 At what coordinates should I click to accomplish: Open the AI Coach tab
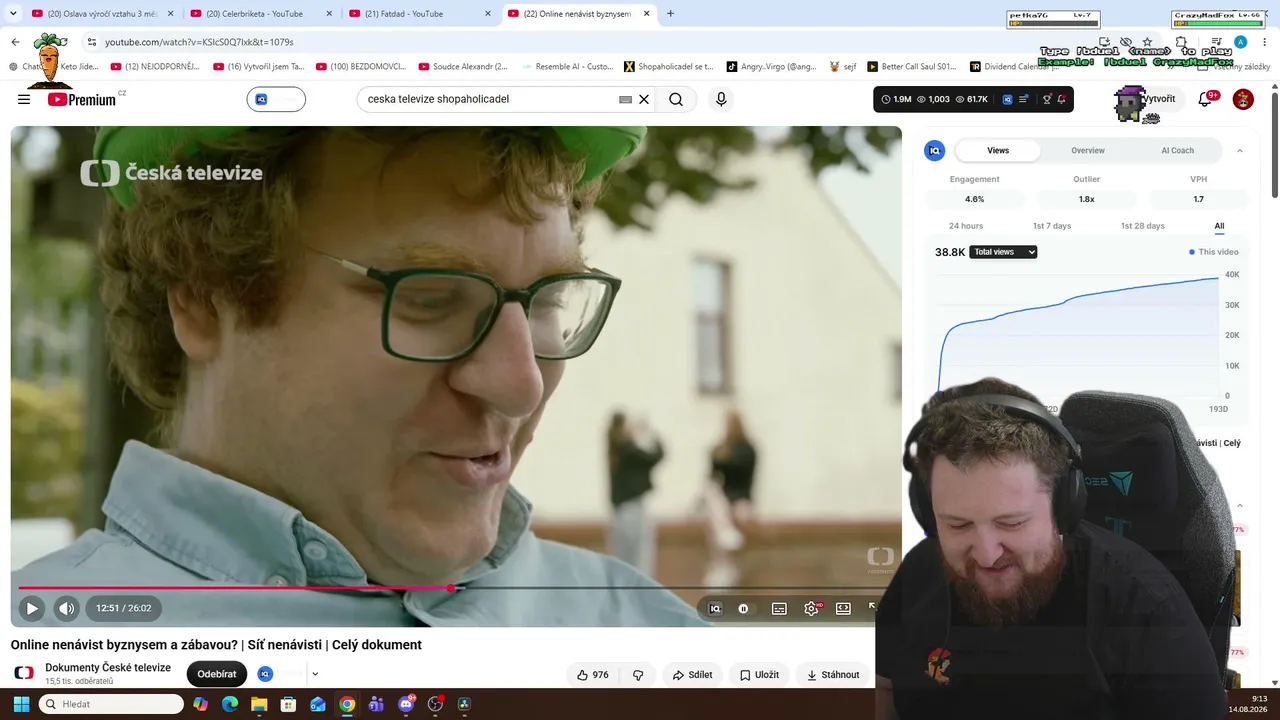pyautogui.click(x=1177, y=150)
